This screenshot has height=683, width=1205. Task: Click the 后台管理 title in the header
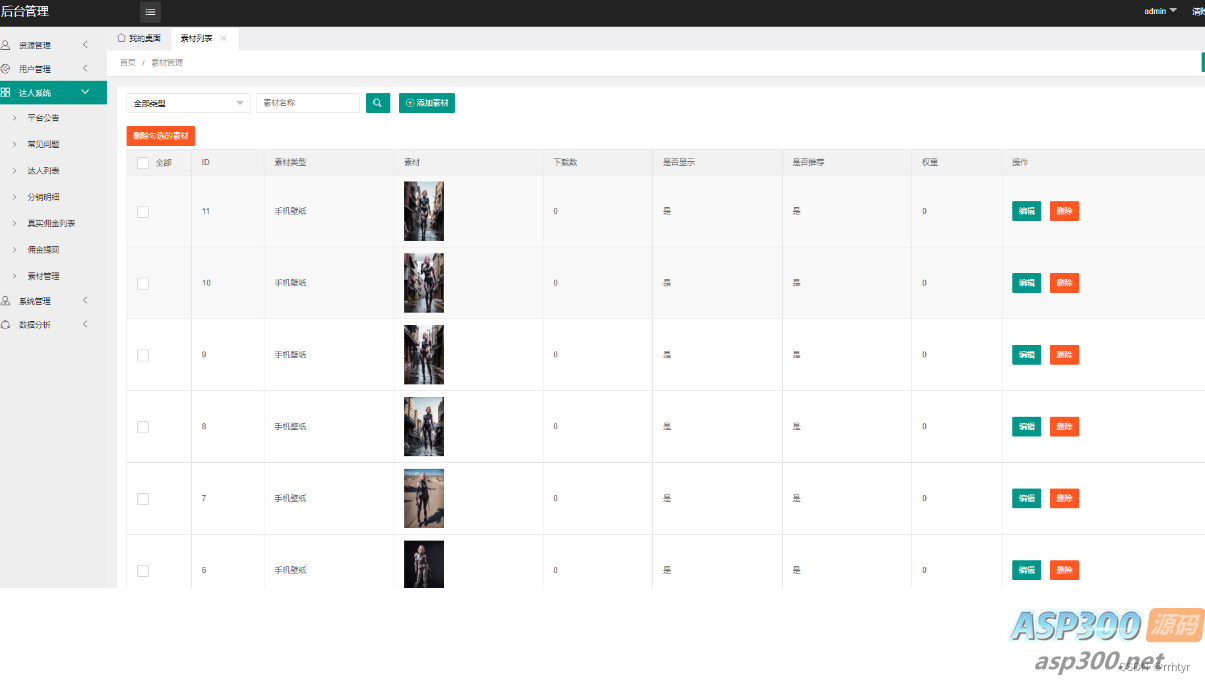[25, 12]
